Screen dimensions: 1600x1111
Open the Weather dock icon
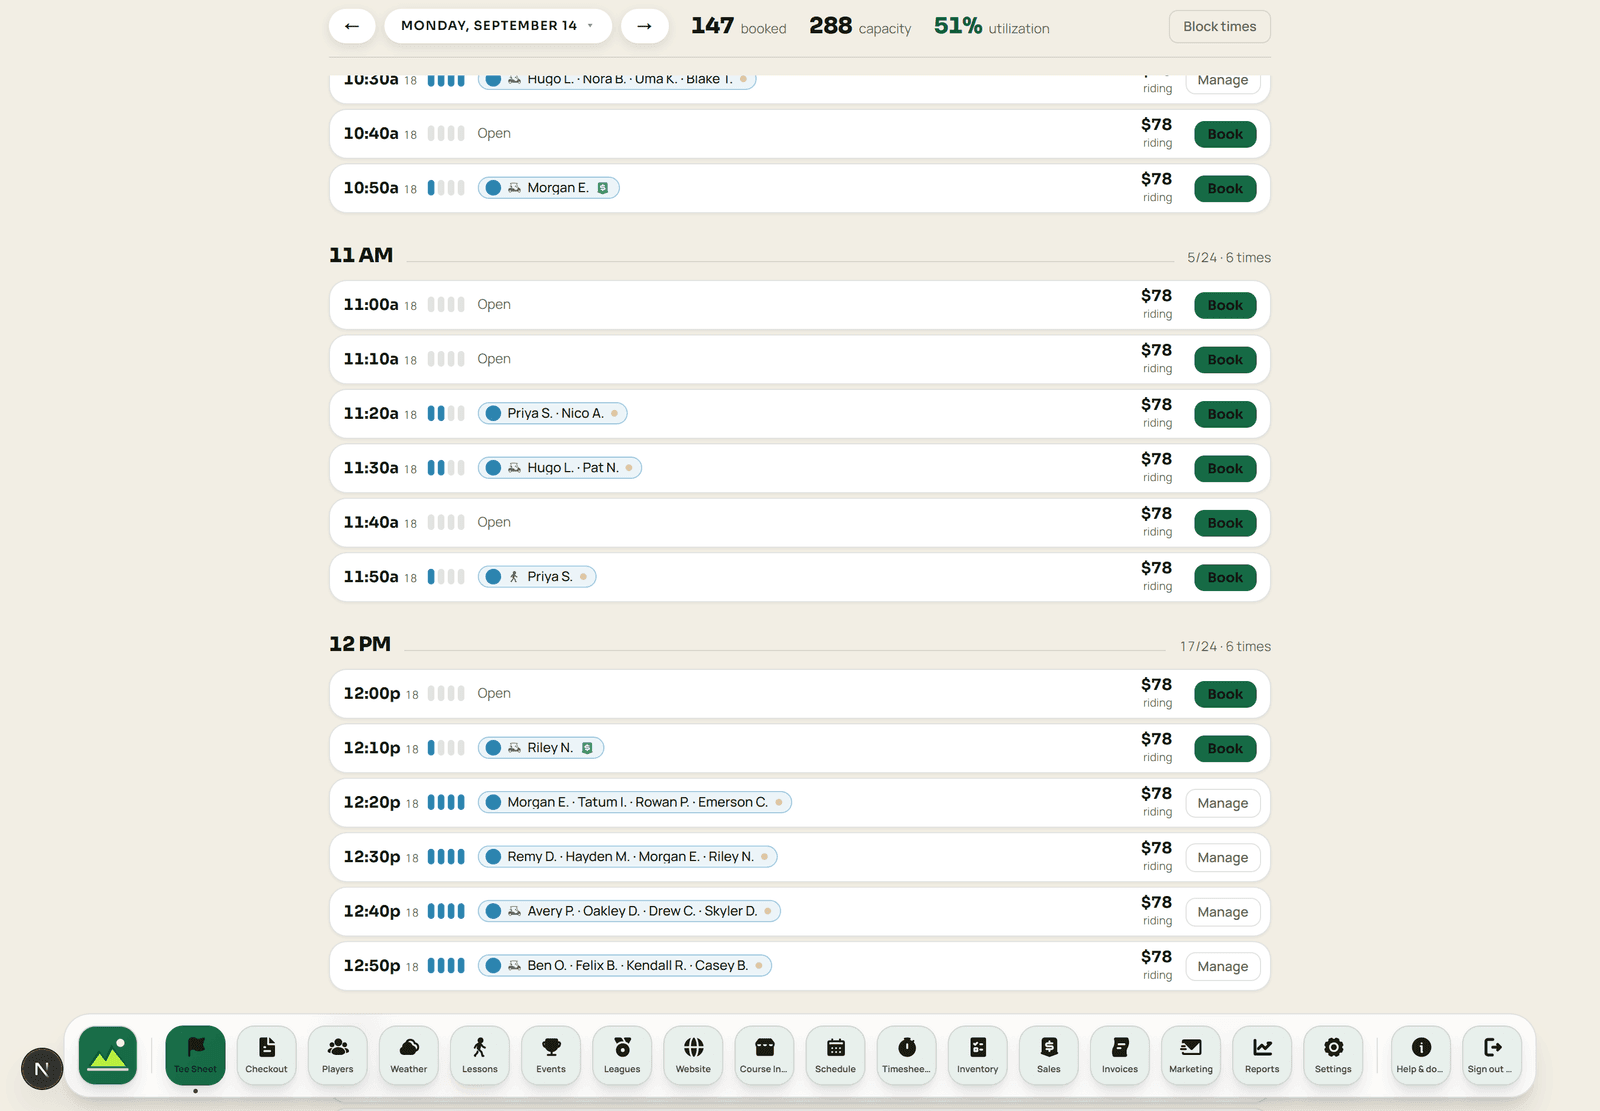[x=409, y=1055]
